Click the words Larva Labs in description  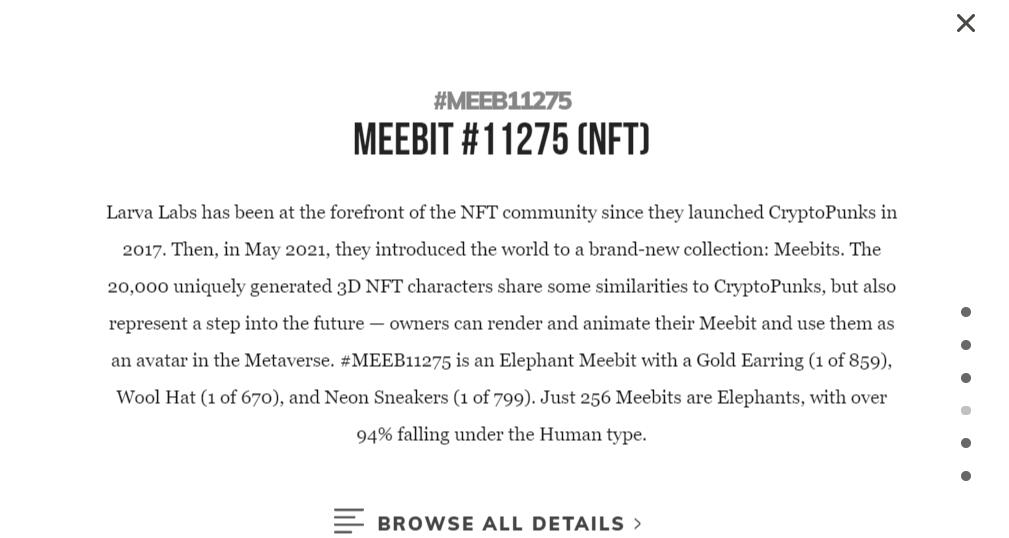[151, 213]
